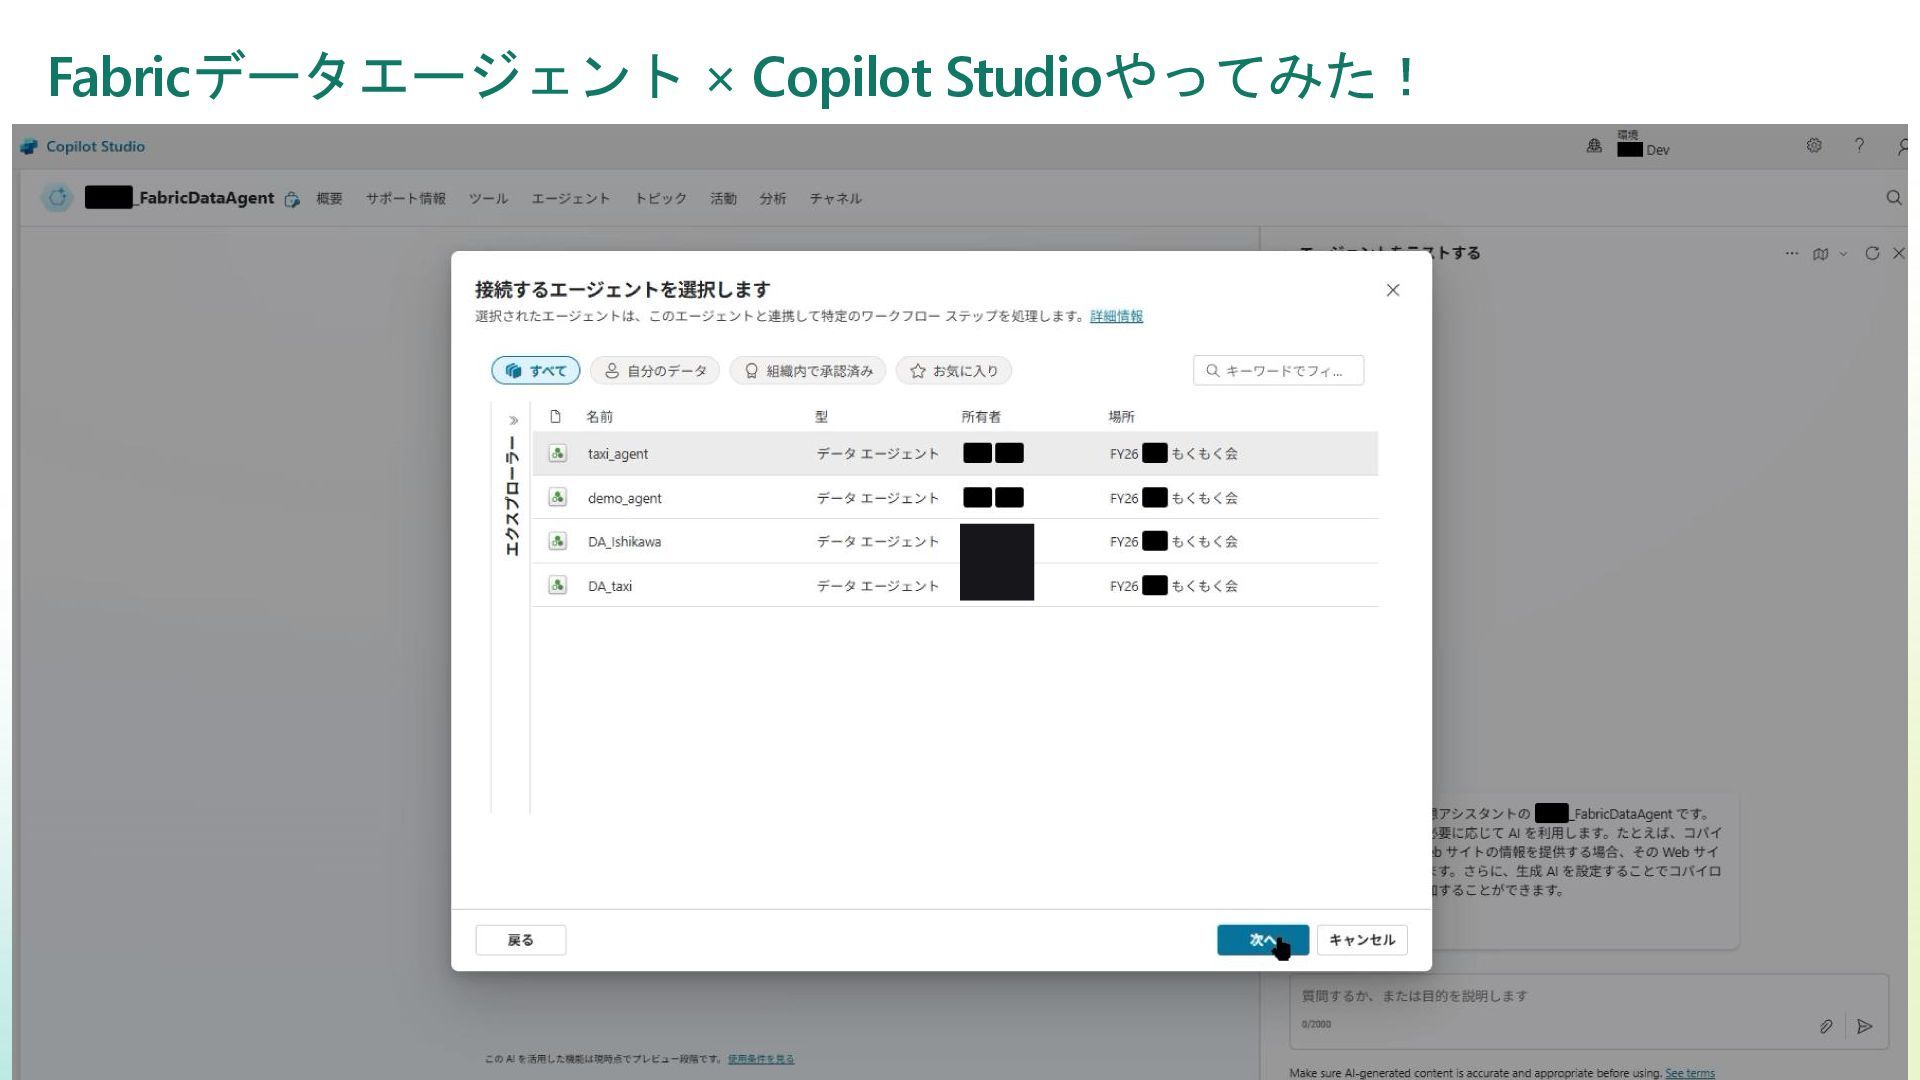This screenshot has height=1080, width=1920.
Task: Open the ツール tab
Action: tap(488, 199)
